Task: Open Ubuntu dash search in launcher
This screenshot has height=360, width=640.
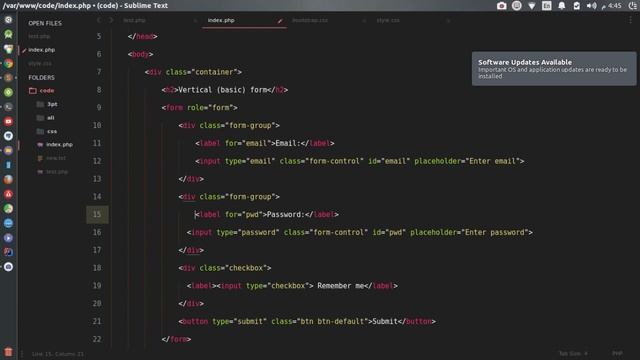Action: click(x=8, y=20)
